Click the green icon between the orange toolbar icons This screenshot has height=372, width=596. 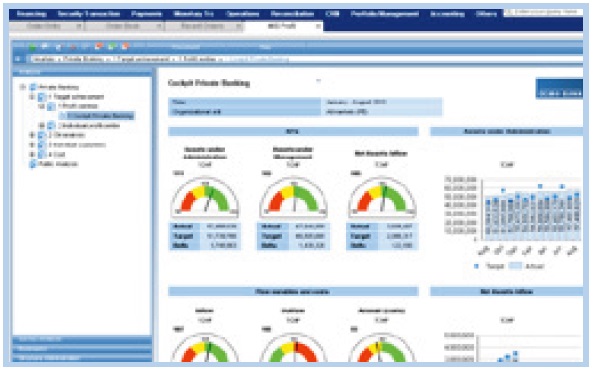click(x=112, y=47)
